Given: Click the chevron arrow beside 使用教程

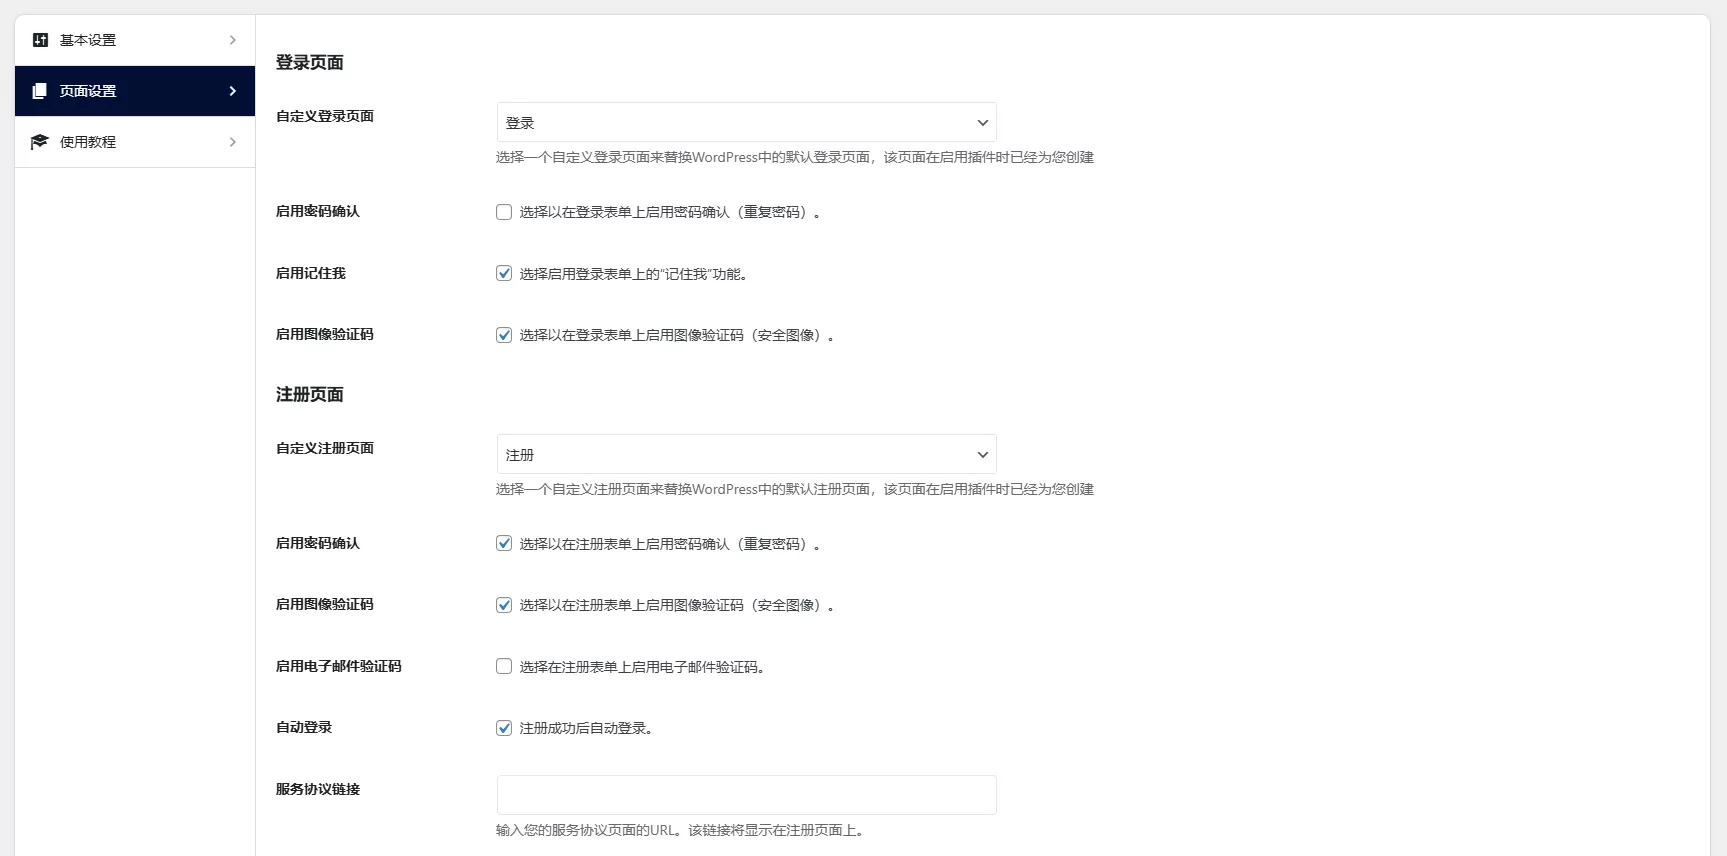Looking at the screenshot, I should point(232,142).
